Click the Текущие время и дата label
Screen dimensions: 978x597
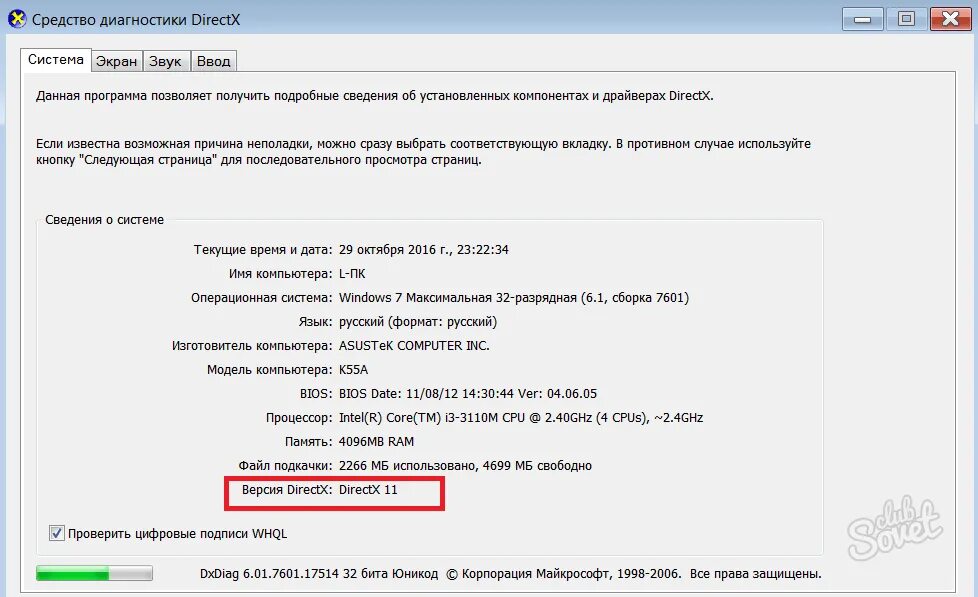pyautogui.click(x=263, y=250)
